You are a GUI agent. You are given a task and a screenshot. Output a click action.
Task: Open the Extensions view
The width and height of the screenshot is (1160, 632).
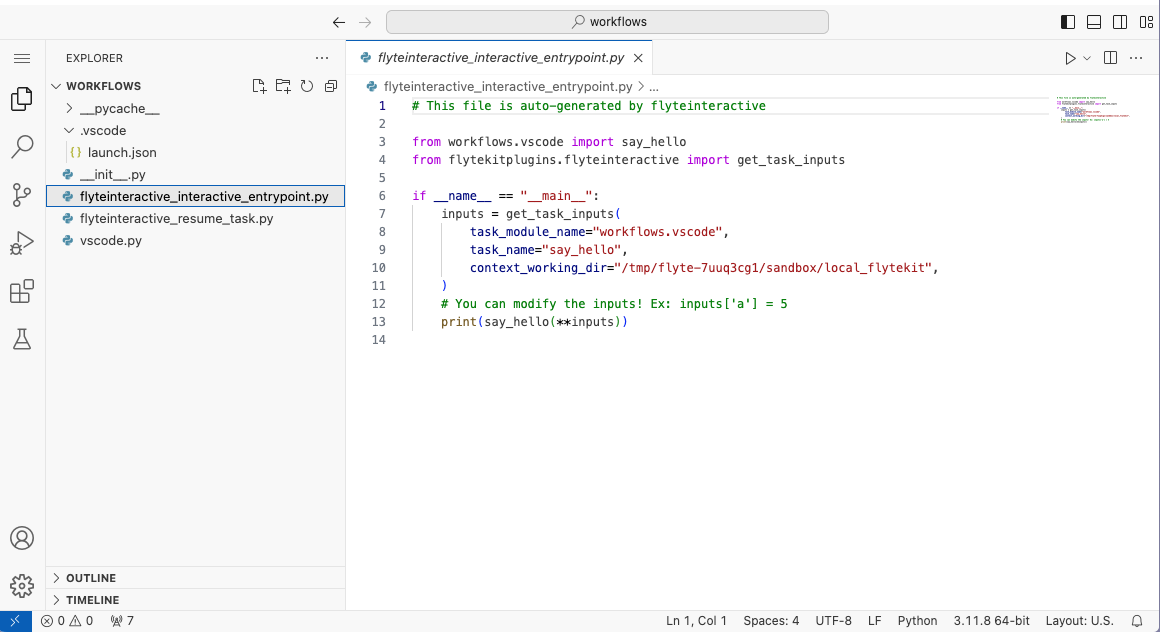[x=22, y=291]
